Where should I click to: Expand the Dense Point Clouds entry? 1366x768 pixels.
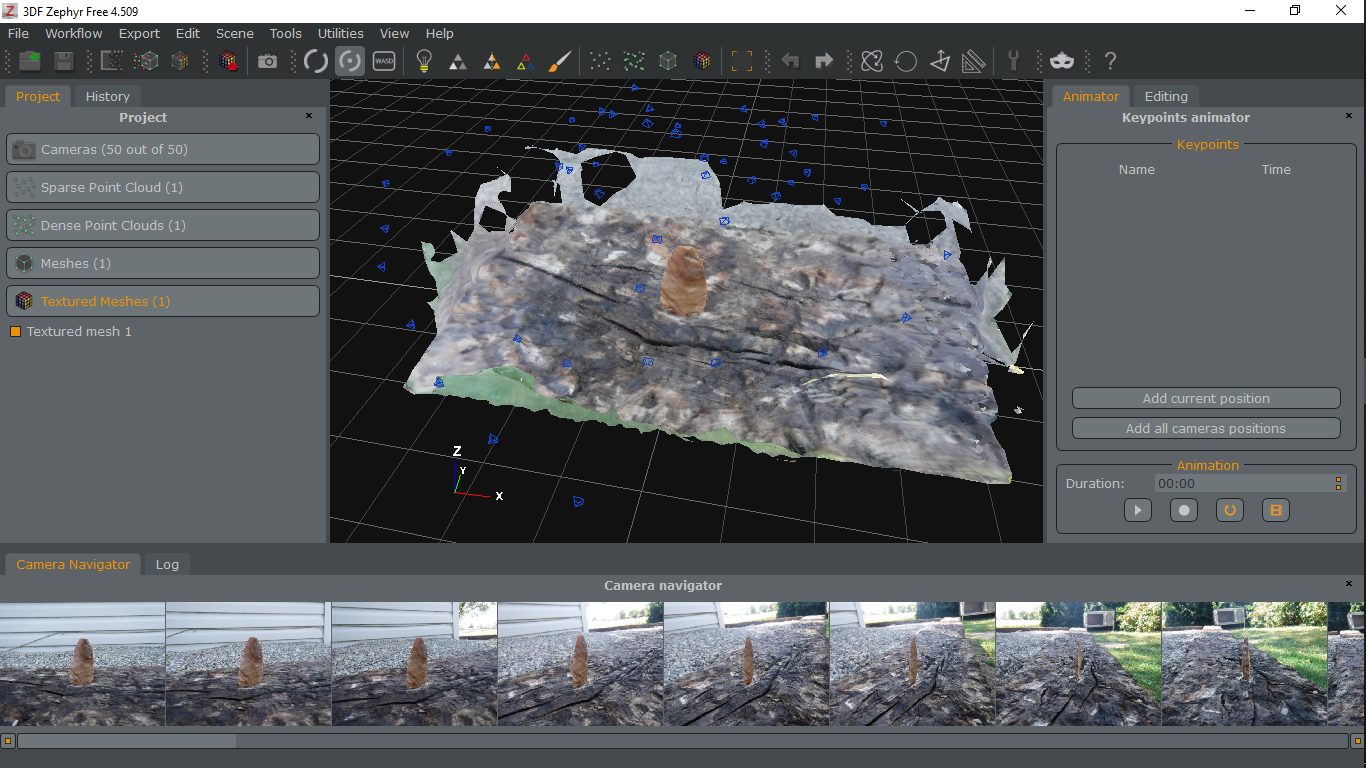(x=162, y=225)
